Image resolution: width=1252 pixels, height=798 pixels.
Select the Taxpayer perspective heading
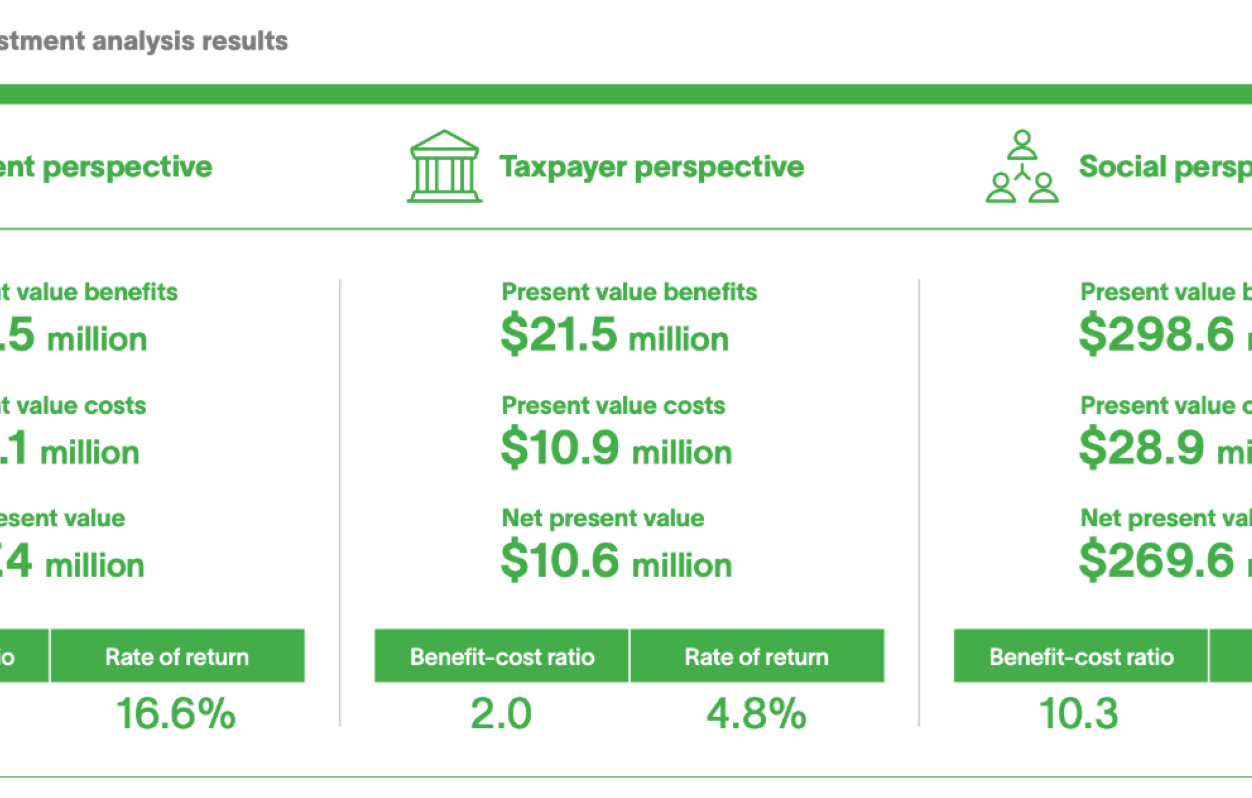[651, 166]
